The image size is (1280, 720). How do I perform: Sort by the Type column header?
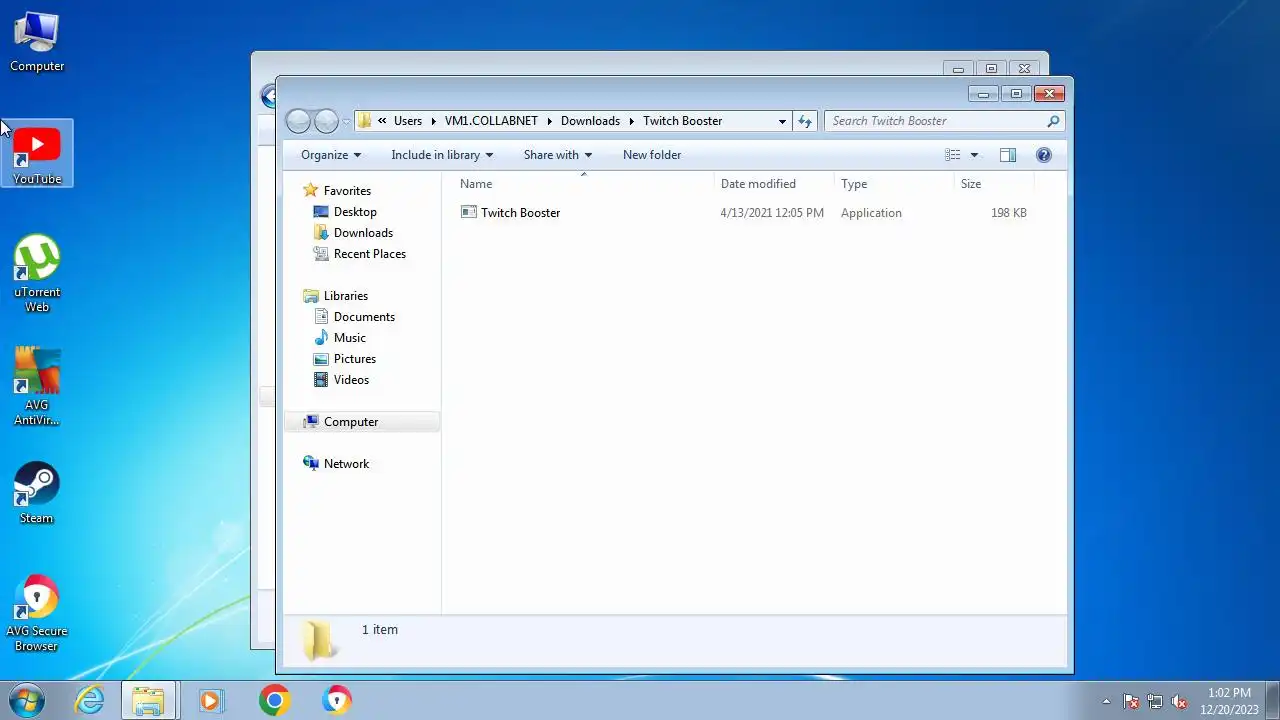tap(894, 184)
